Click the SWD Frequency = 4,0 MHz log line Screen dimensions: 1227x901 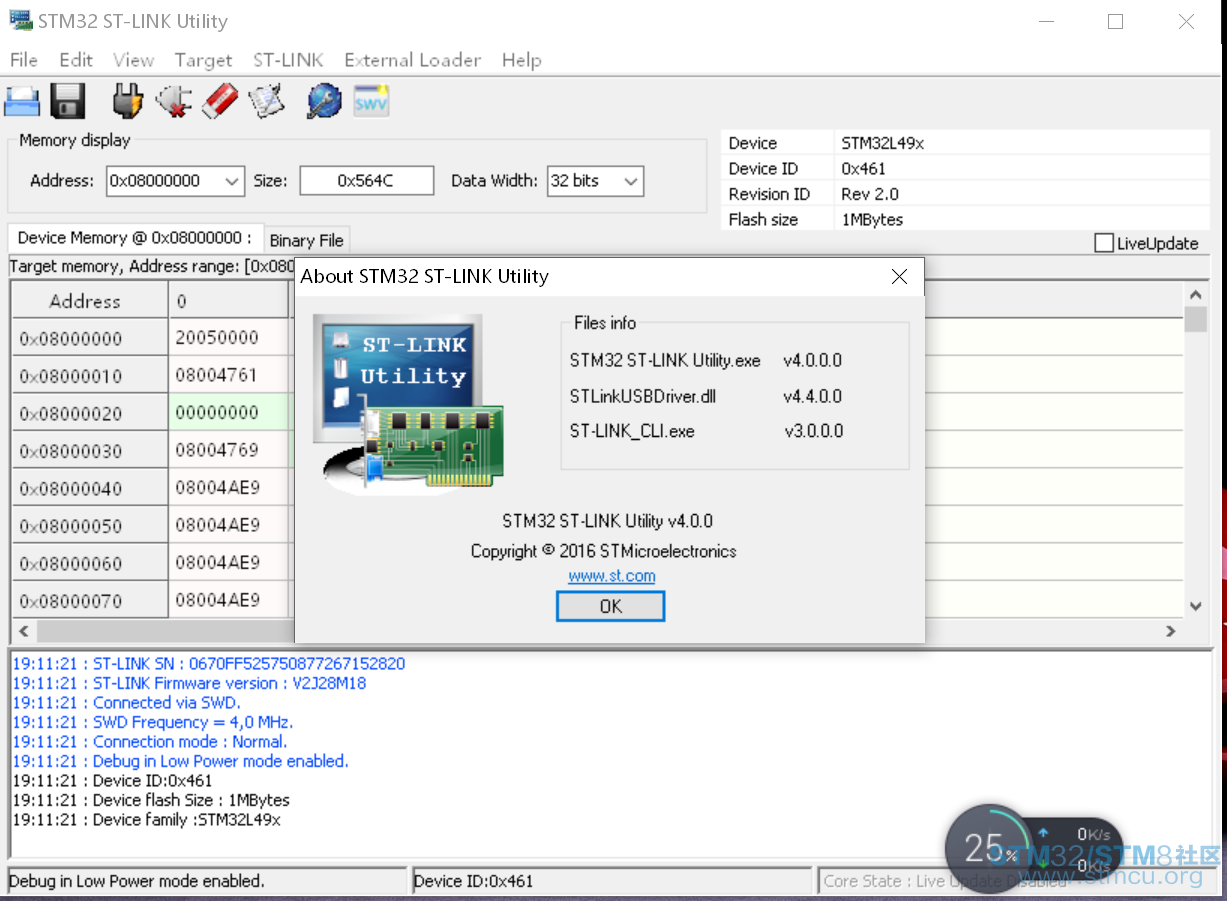click(153, 722)
